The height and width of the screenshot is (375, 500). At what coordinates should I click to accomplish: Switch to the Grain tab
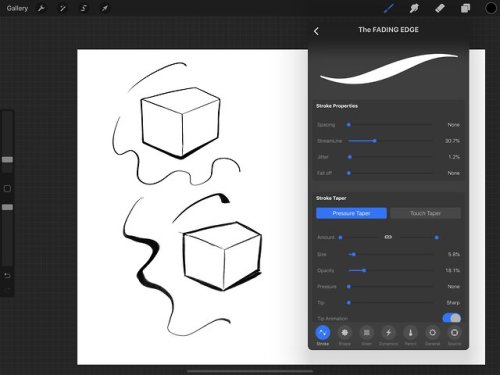click(x=366, y=335)
